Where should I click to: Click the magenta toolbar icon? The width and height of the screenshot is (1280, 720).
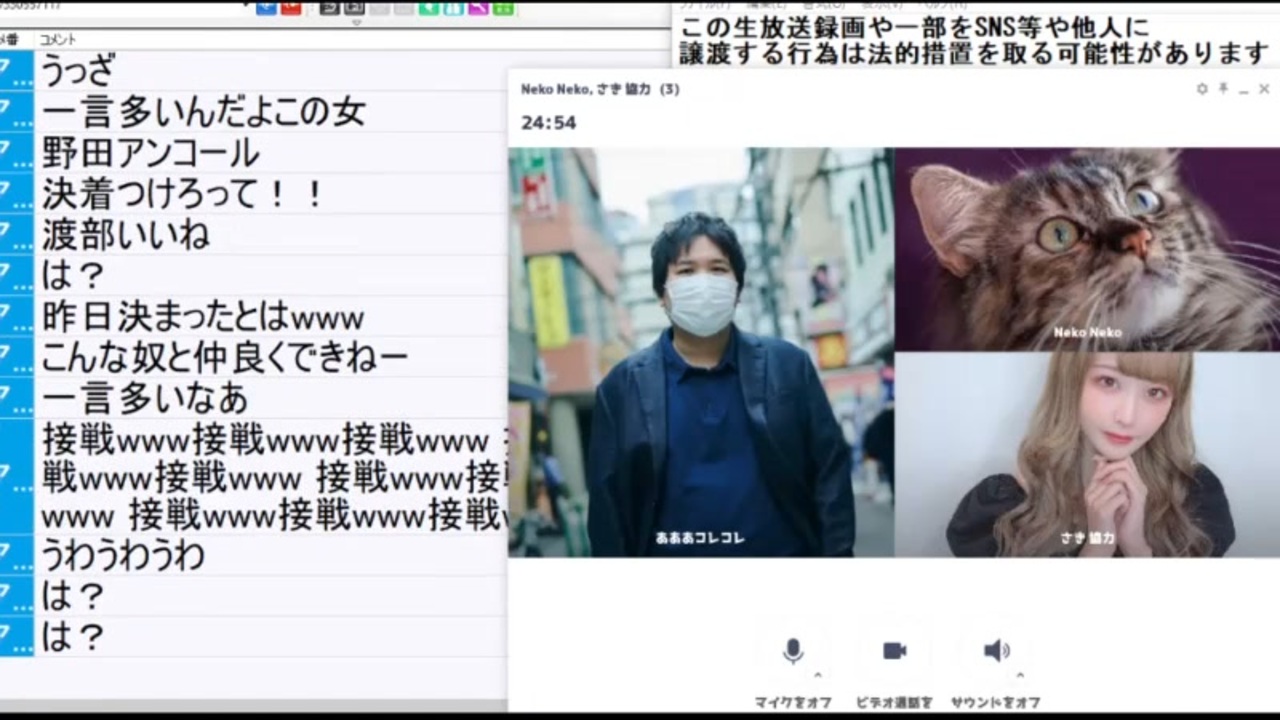[478, 7]
